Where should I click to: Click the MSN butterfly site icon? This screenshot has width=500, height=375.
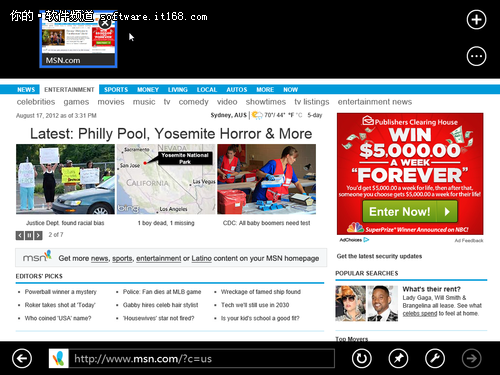click(59, 359)
